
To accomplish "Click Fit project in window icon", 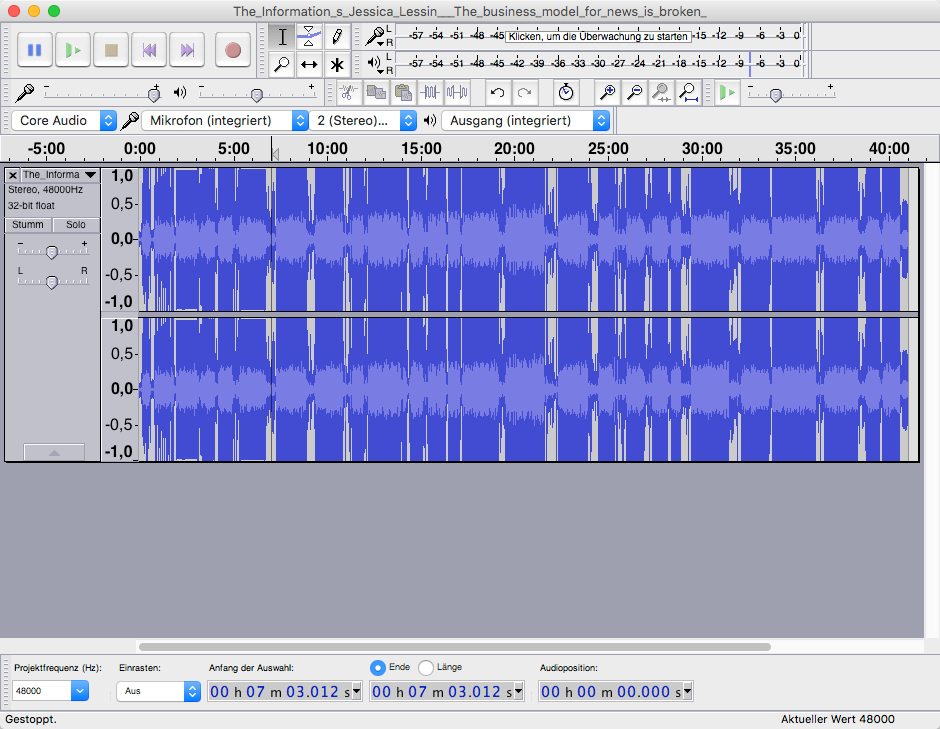I will [688, 92].
